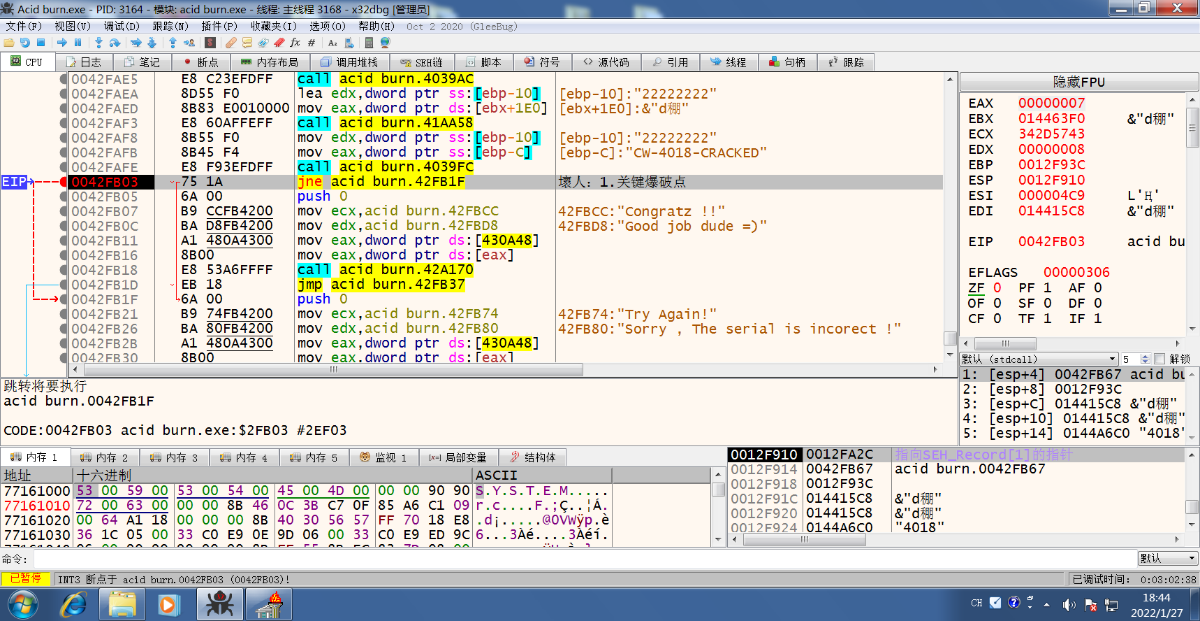1200x621 pixels.
Task: Open the Patches bandage icon
Action: [231, 43]
